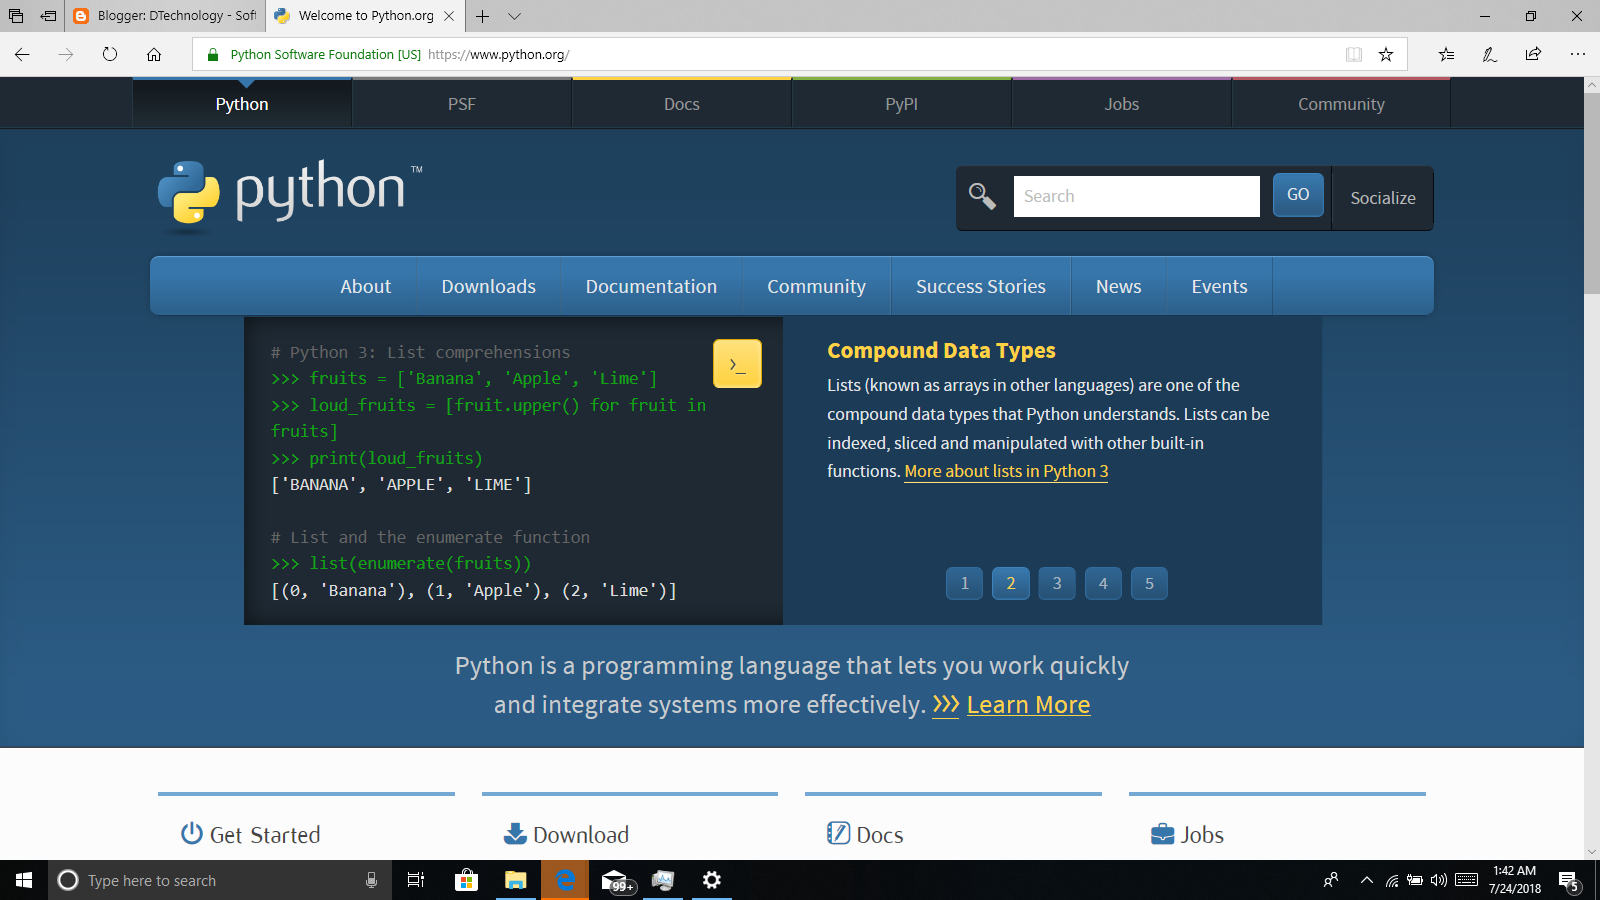Open the Downloads menu
The width and height of the screenshot is (1600, 900).
489,286
